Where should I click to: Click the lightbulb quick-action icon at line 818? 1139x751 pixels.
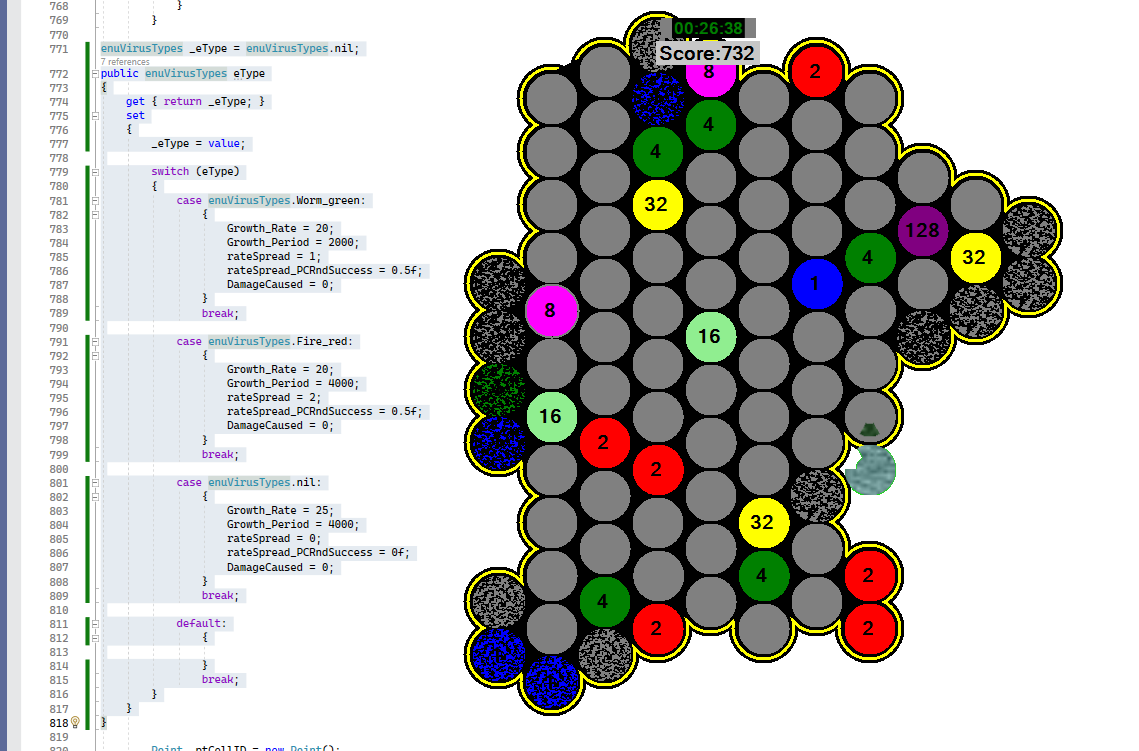75,723
